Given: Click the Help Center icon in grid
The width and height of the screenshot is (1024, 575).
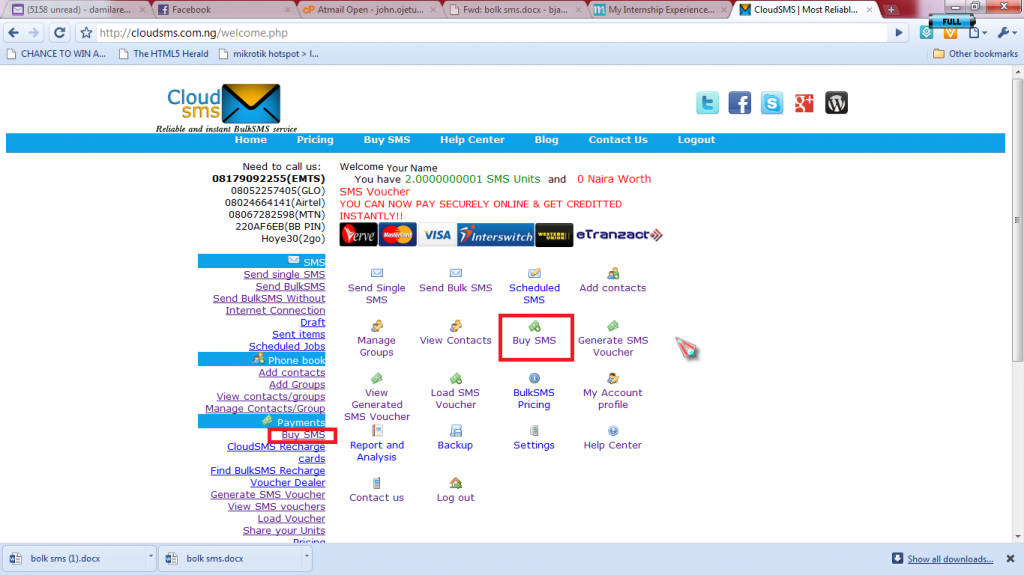Looking at the screenshot, I should tap(613, 430).
